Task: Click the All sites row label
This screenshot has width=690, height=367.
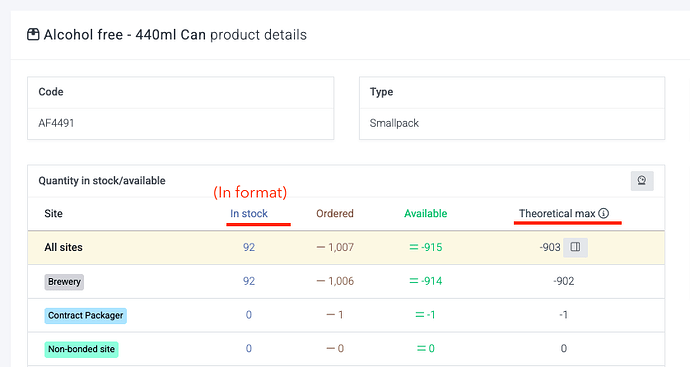Action: coord(63,247)
